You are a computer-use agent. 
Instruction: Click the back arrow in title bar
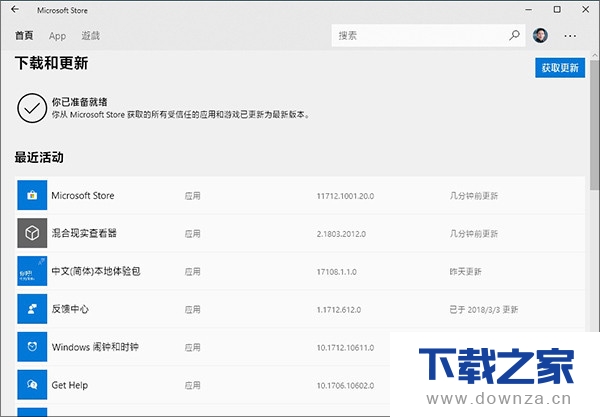(x=14, y=10)
